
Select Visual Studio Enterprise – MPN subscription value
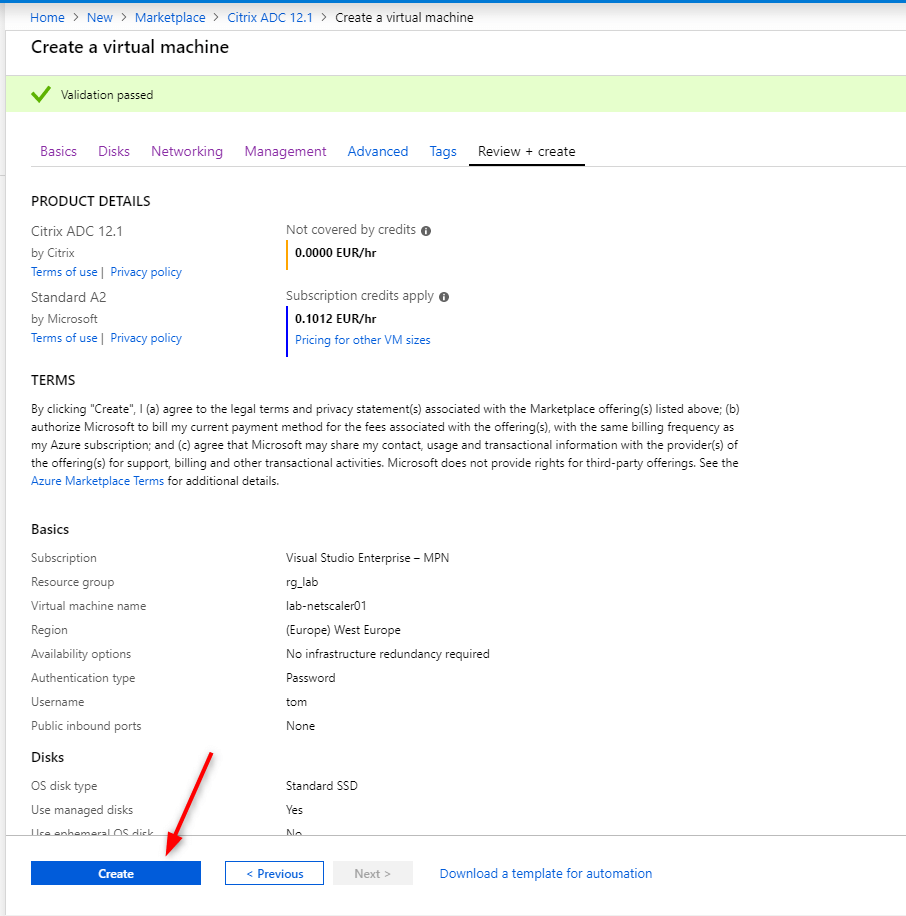[x=367, y=558]
